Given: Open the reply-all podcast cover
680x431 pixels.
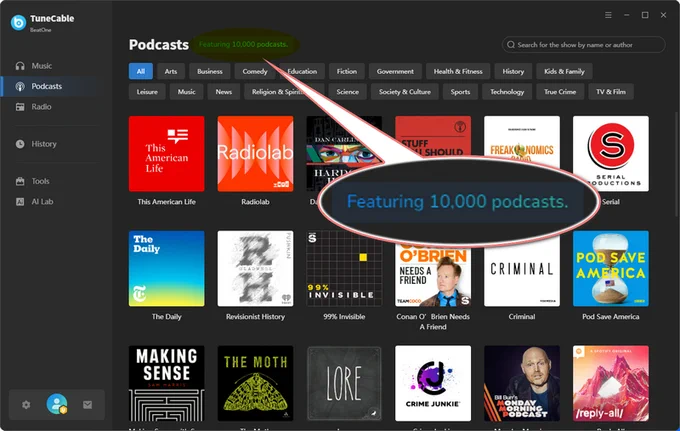Looking at the screenshot, I should coord(611,383).
